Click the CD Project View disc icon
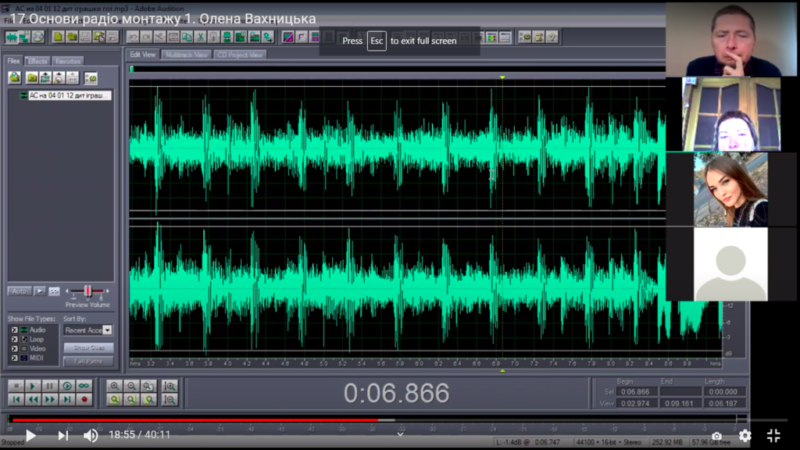 click(38, 37)
